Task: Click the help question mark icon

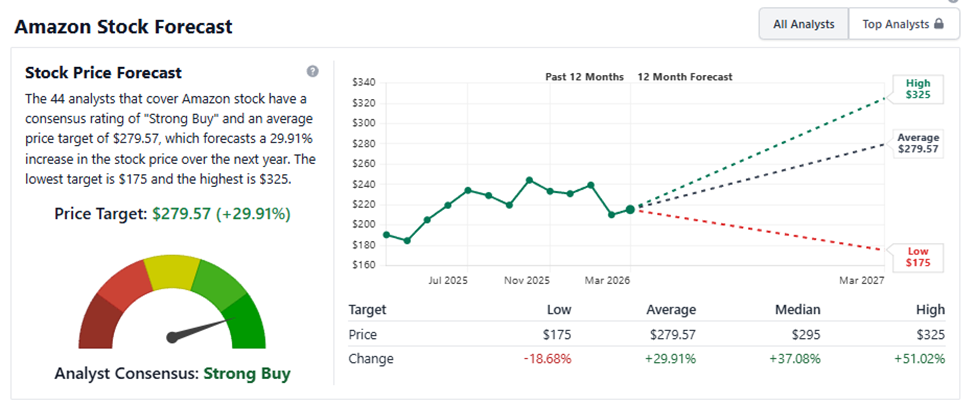Action: click(x=313, y=72)
